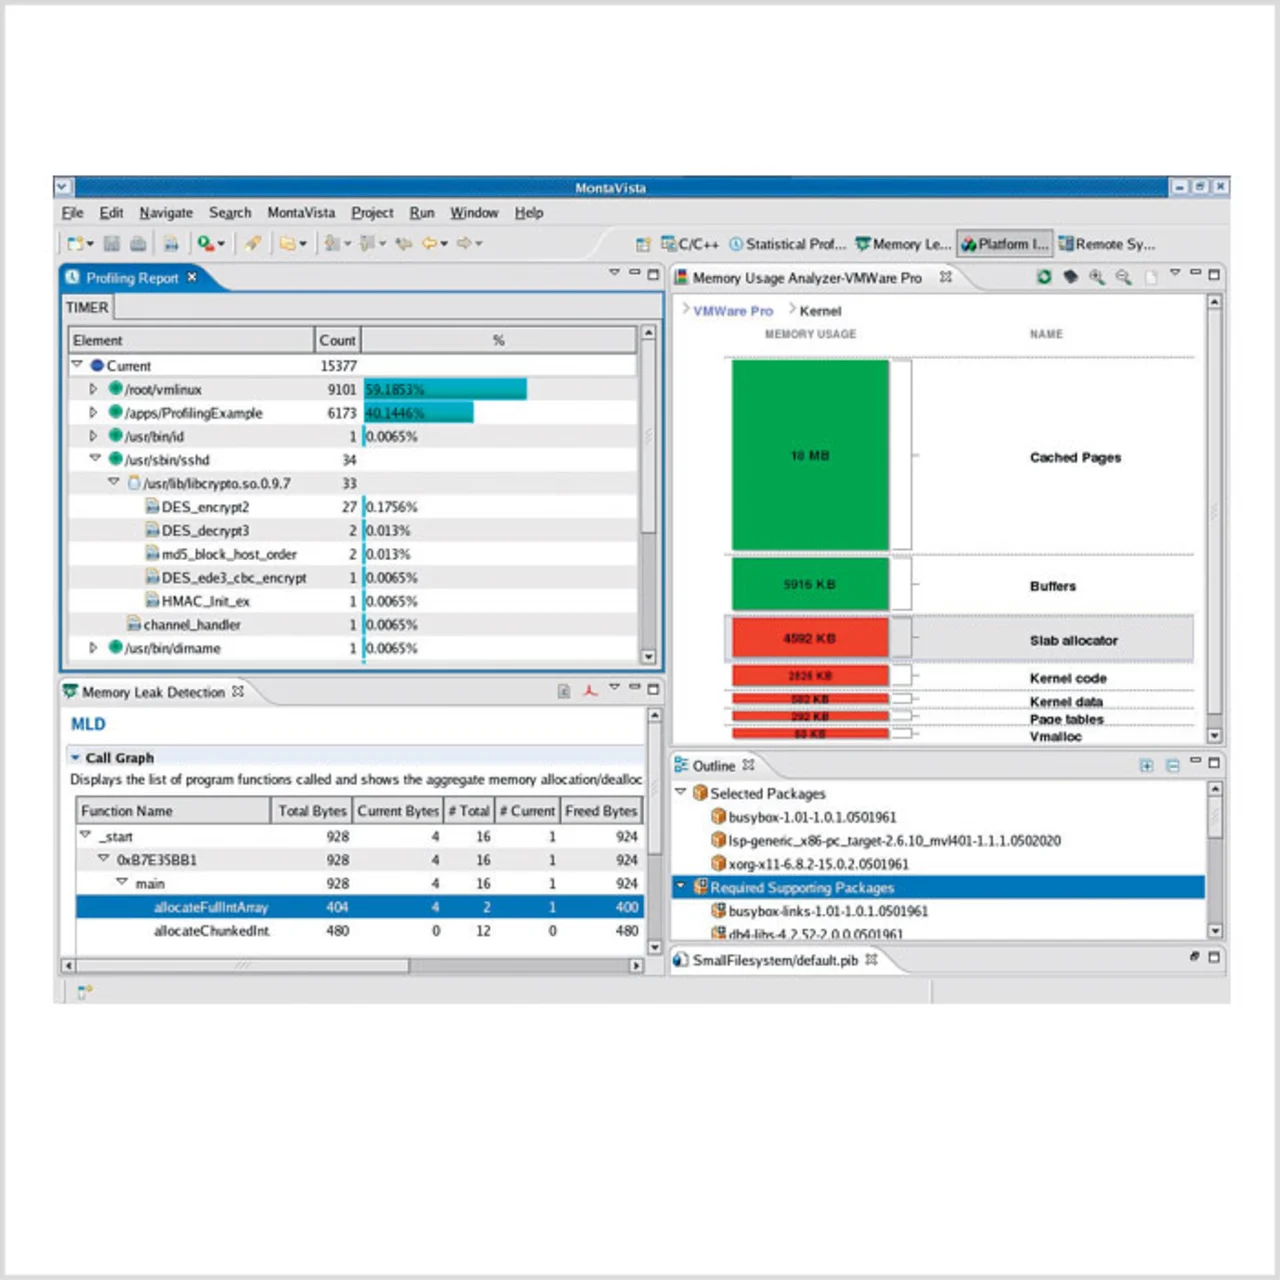The image size is (1280, 1280).
Task: Zoom in on the memory usage chart
Action: pyautogui.click(x=1097, y=277)
